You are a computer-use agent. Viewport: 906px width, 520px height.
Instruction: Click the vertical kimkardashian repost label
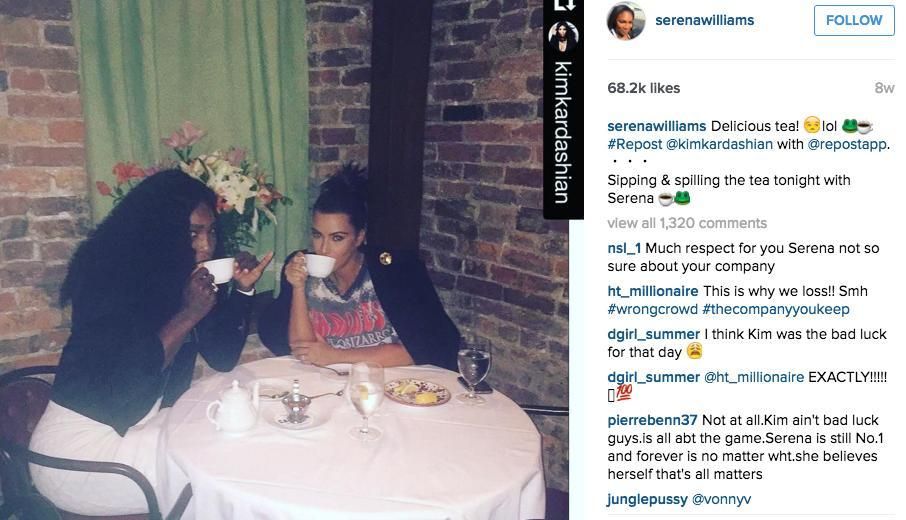(563, 133)
